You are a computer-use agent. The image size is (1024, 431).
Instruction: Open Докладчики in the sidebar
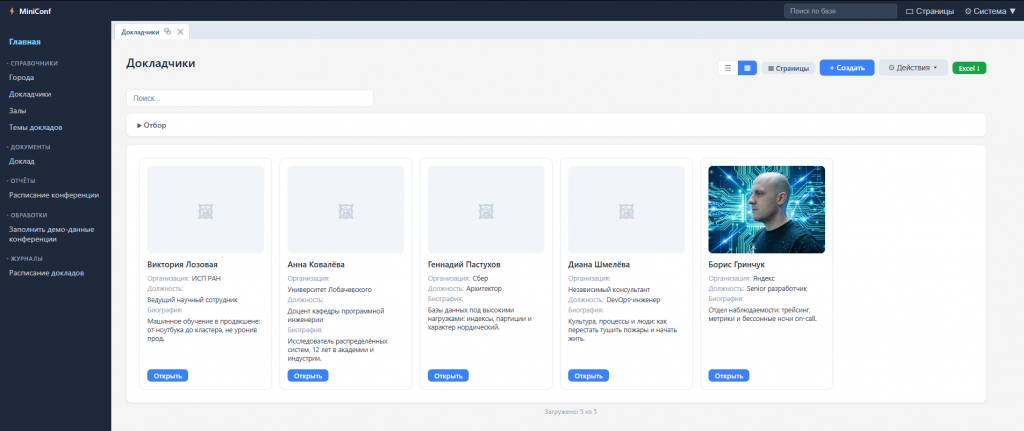(x=30, y=94)
